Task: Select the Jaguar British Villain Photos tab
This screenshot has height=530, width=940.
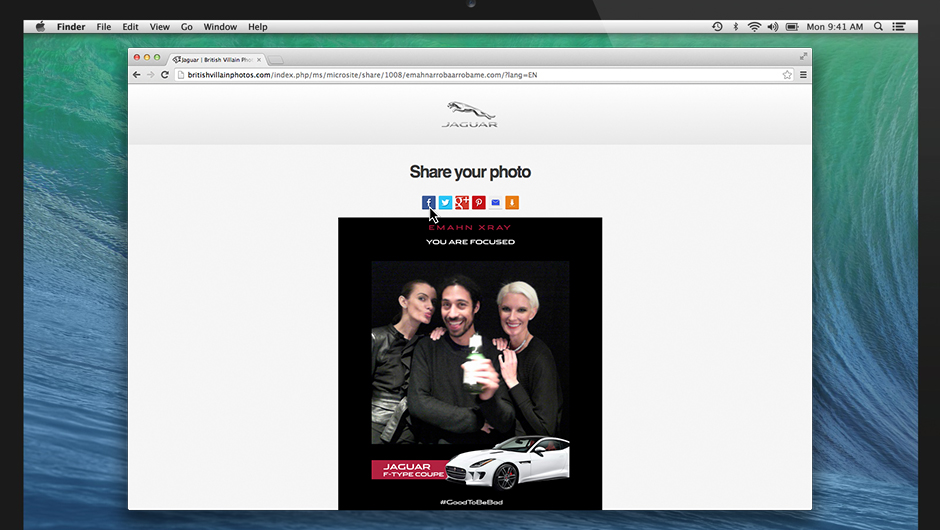Action: click(216, 60)
